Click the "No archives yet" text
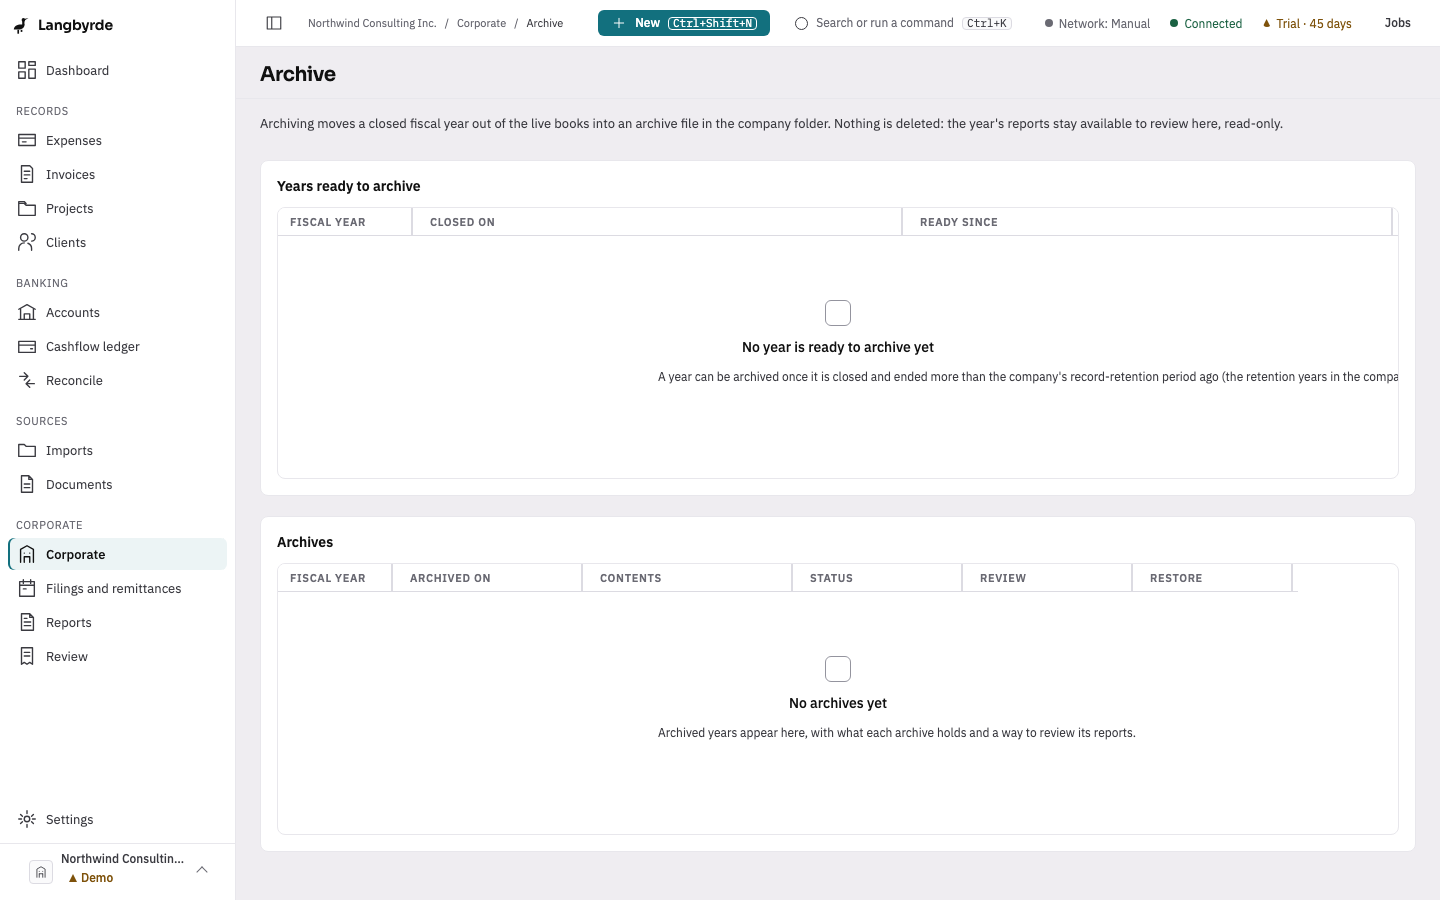This screenshot has height=900, width=1440. coord(838,703)
